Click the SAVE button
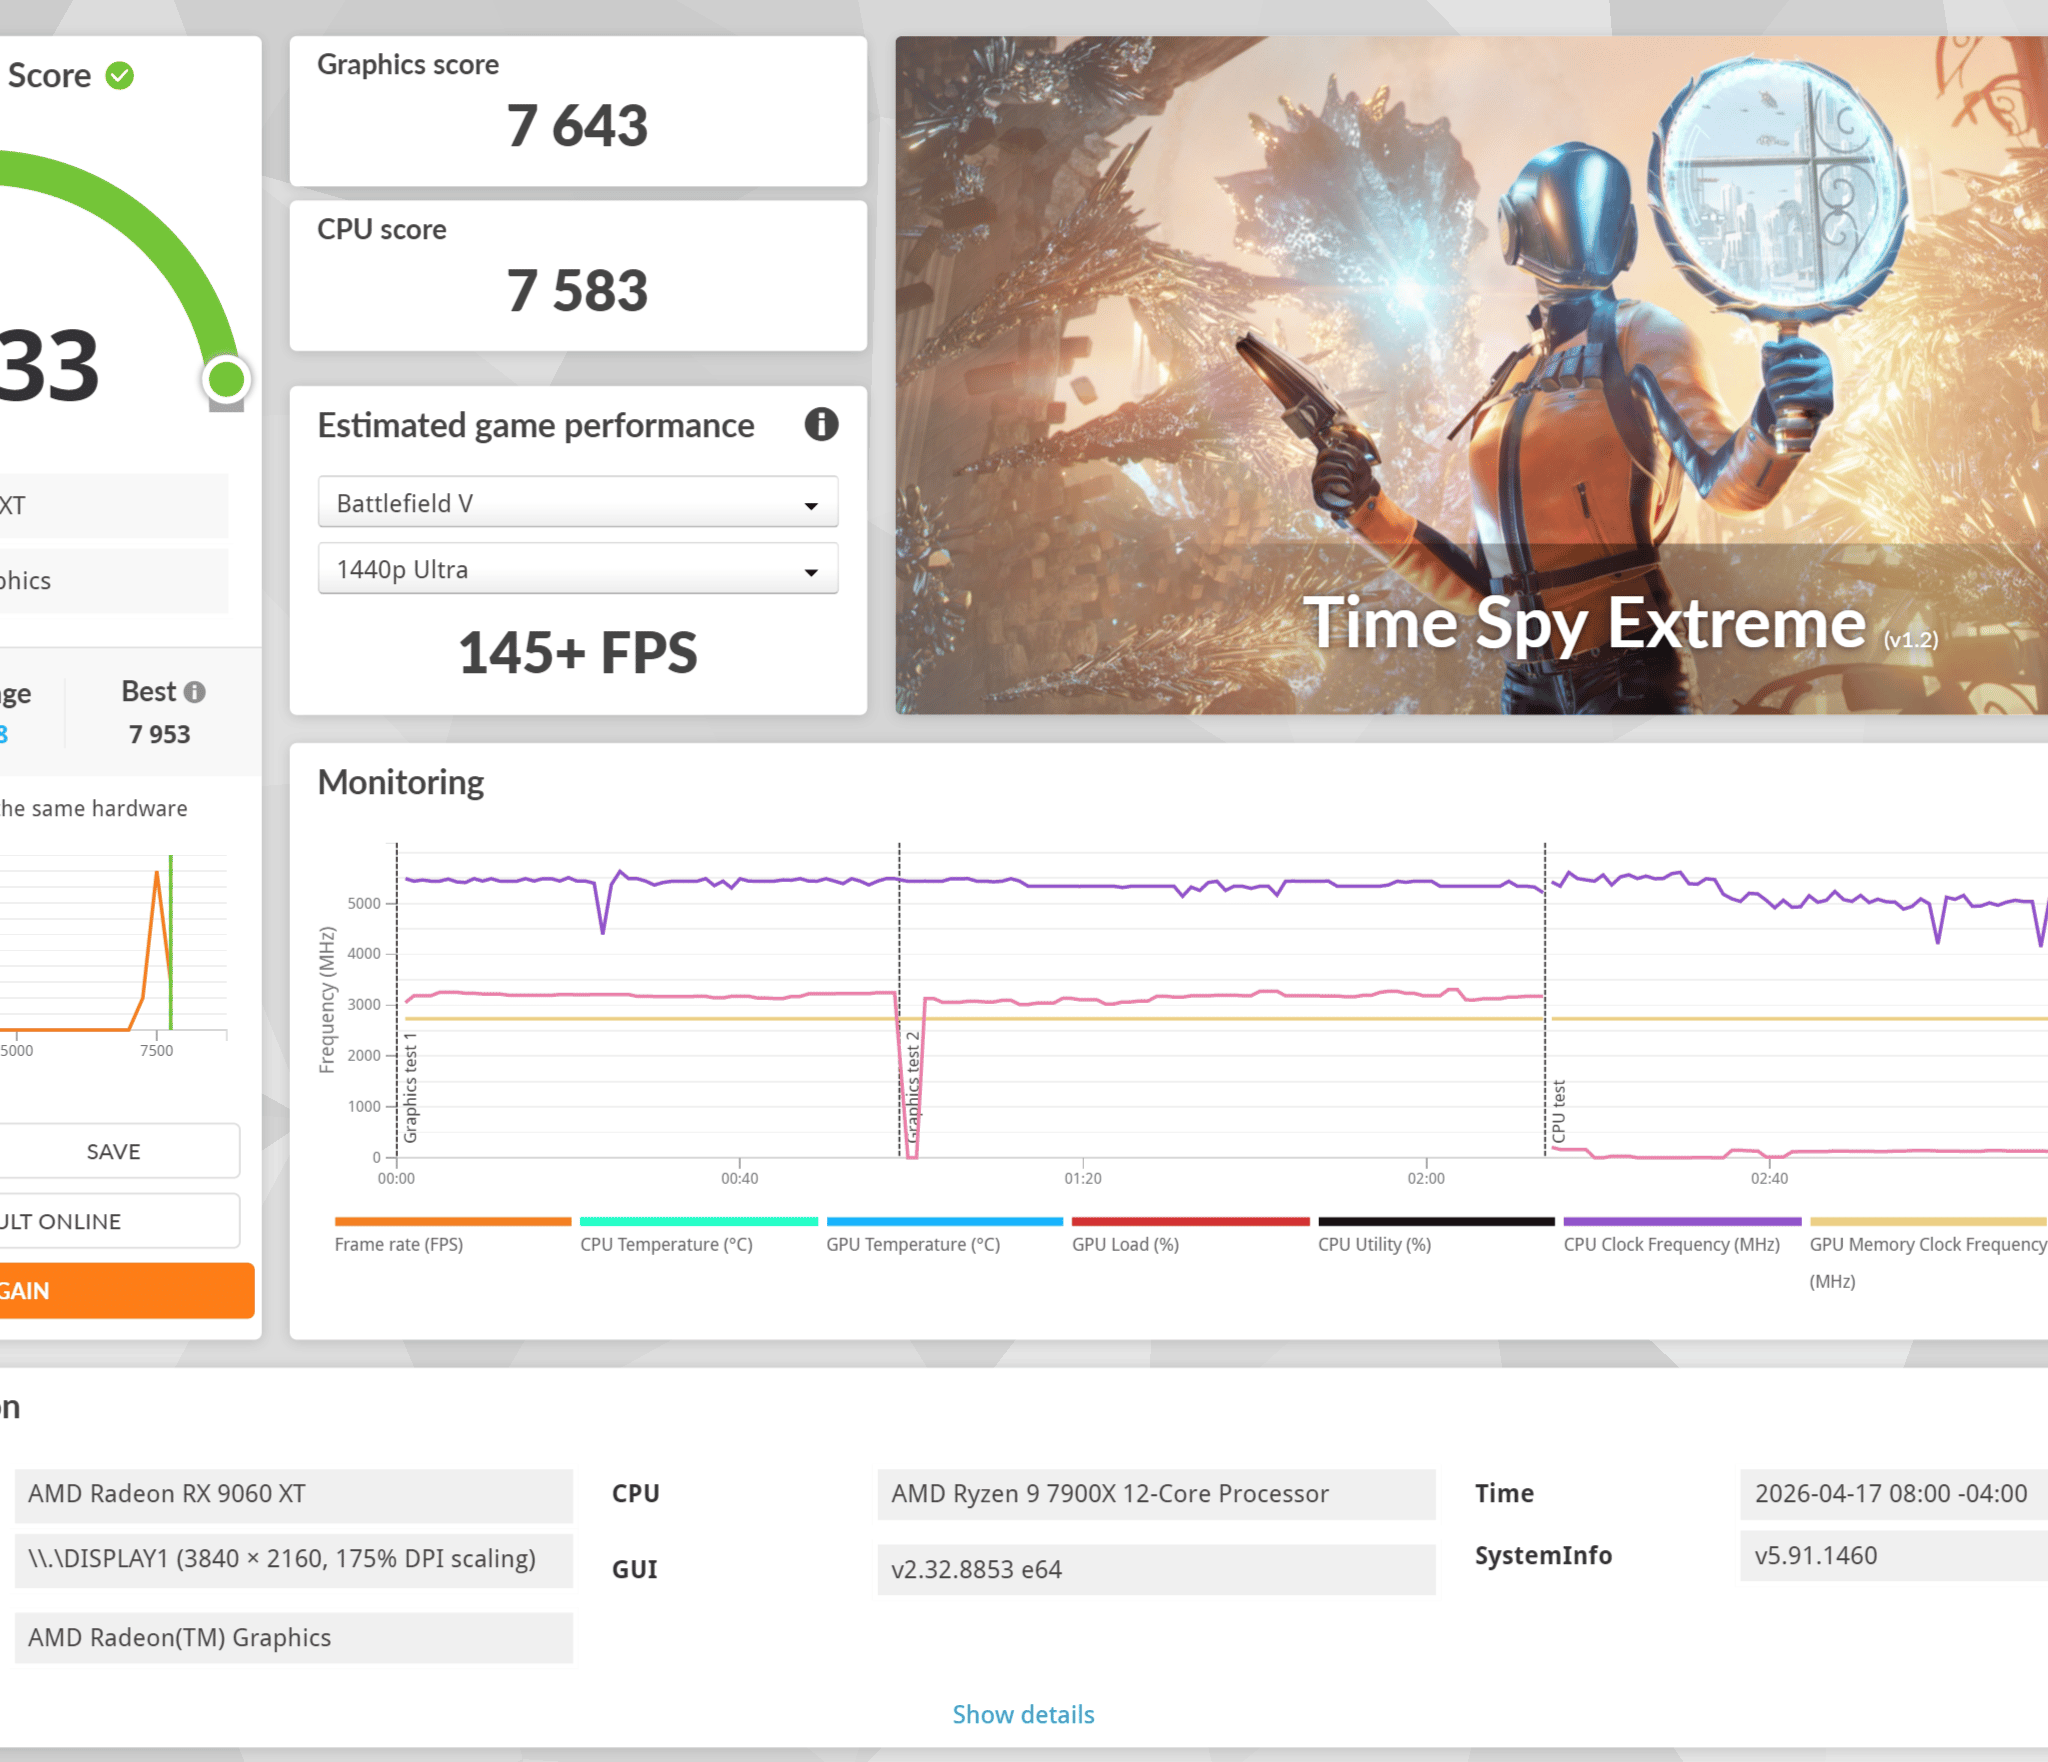This screenshot has width=2048, height=1762. (113, 1151)
